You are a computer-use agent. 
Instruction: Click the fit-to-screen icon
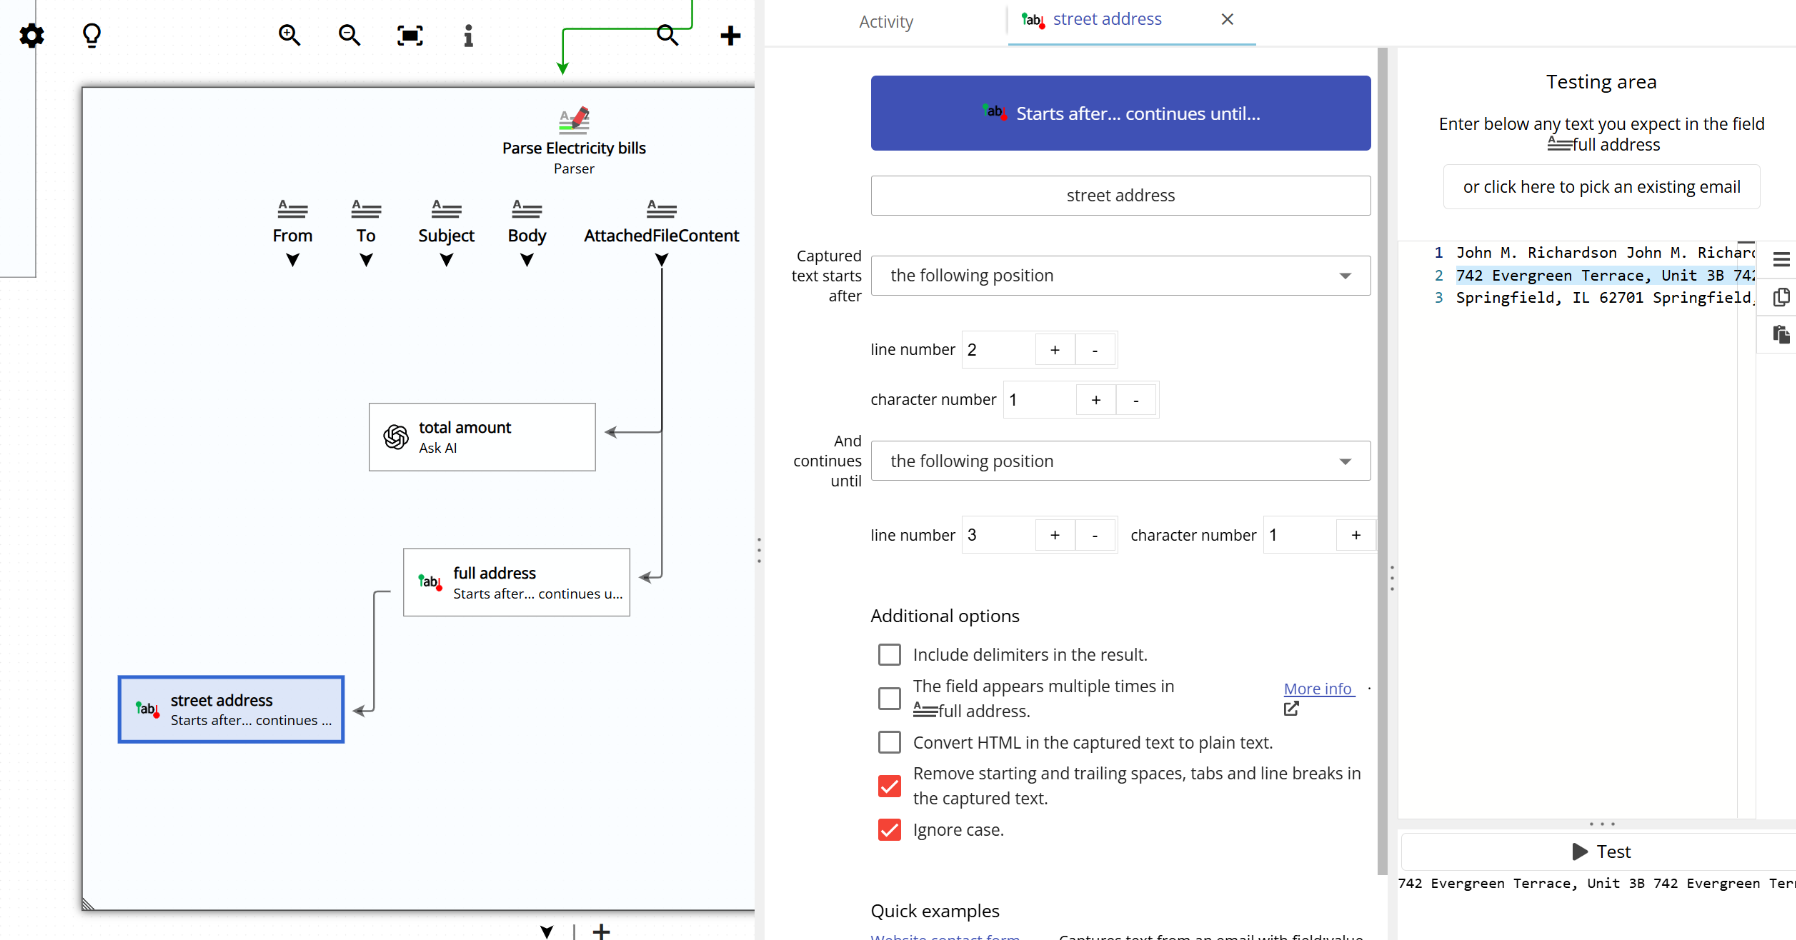[x=410, y=36]
